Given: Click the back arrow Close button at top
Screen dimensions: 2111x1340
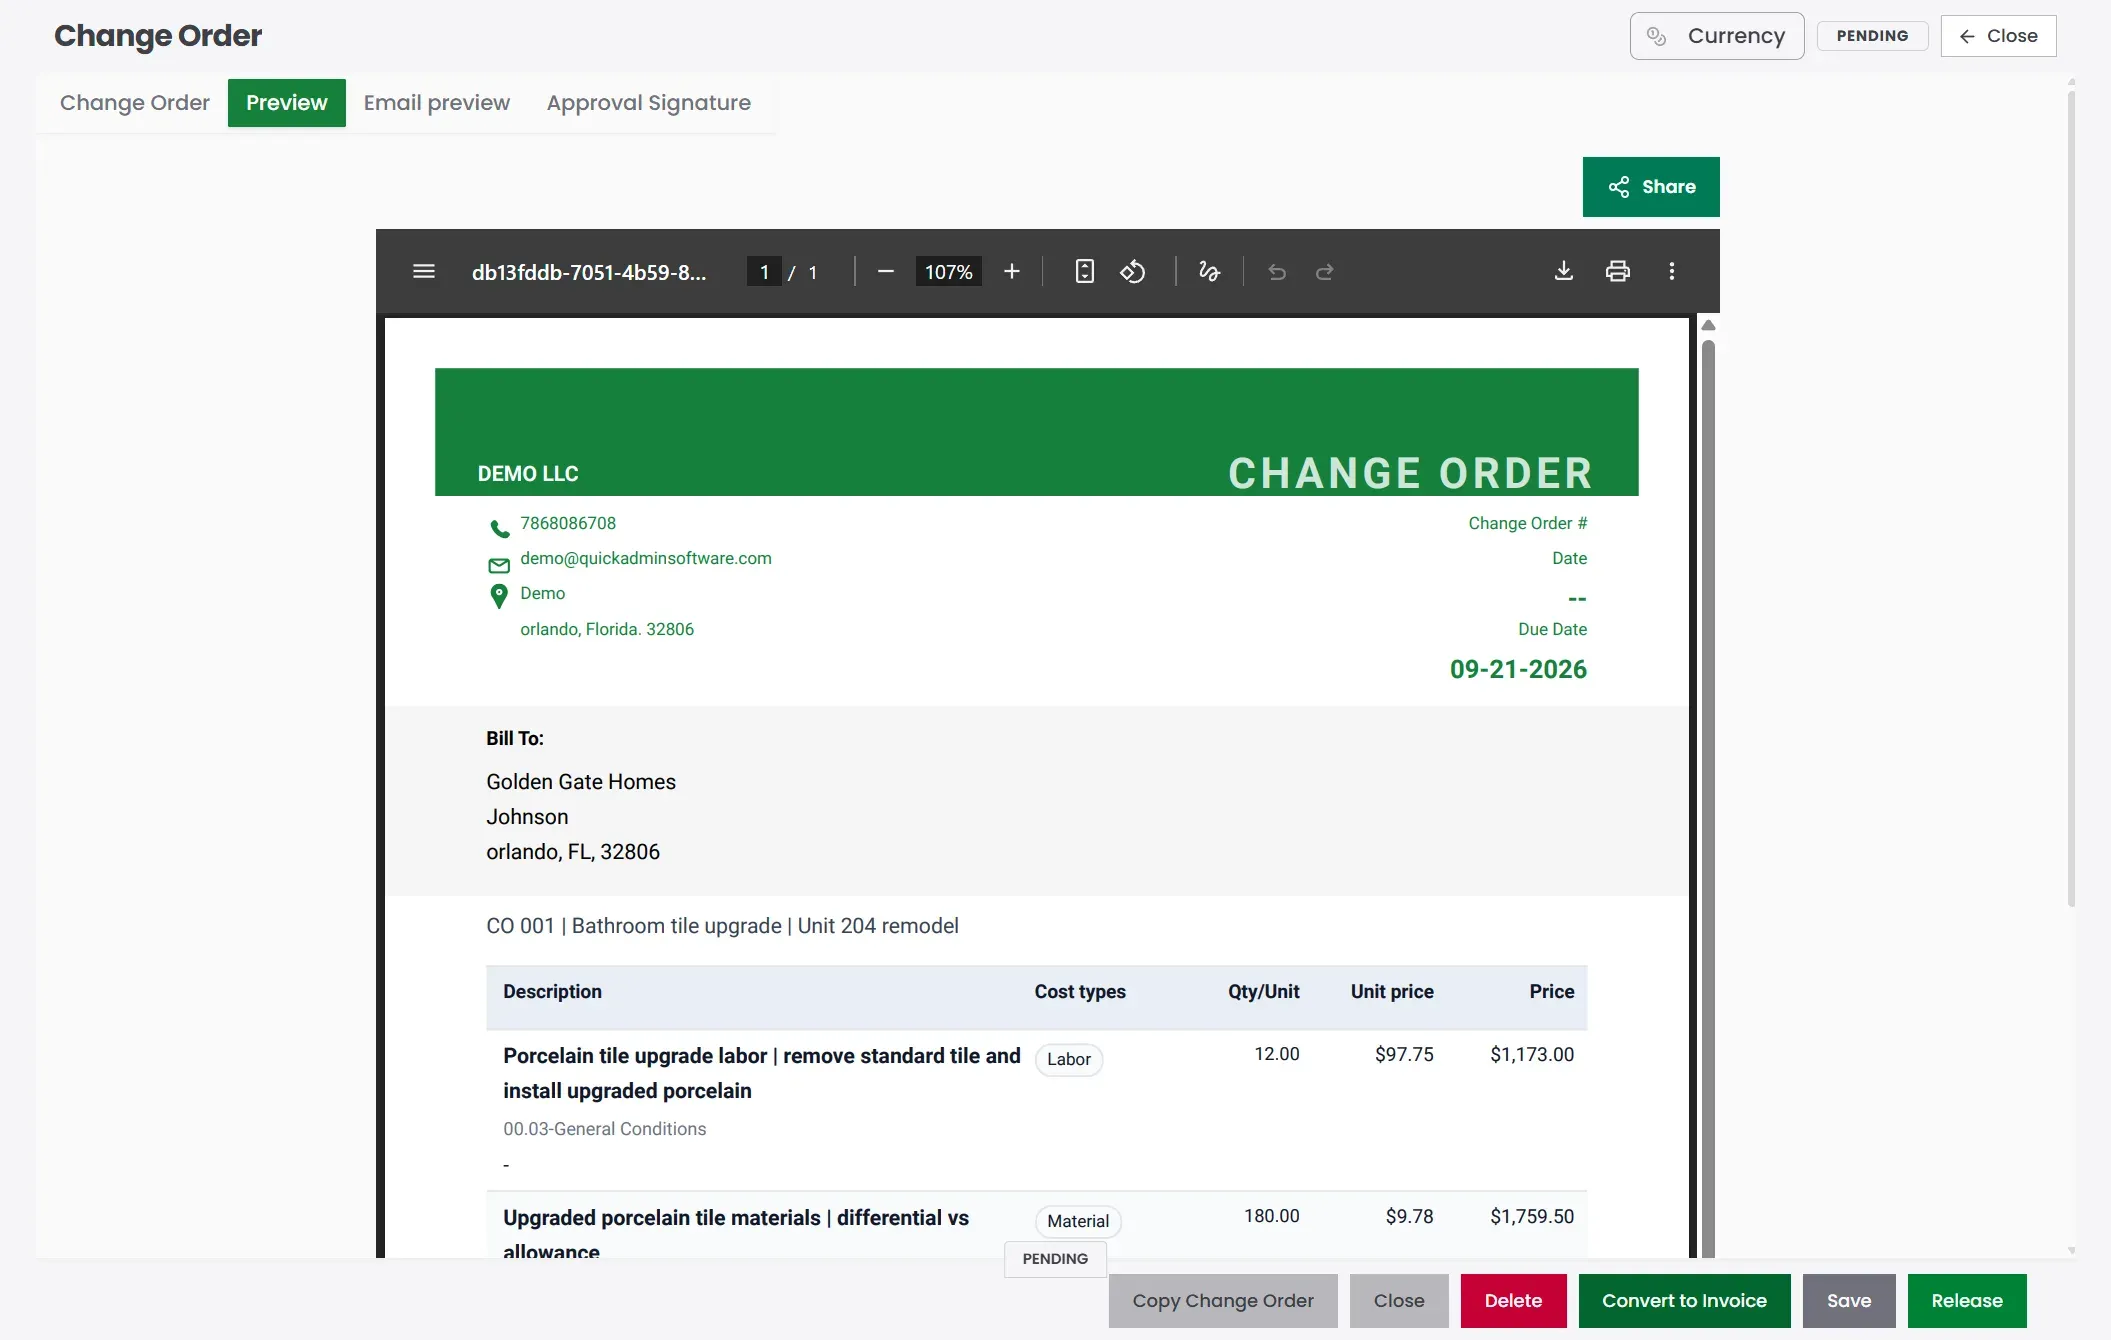Looking at the screenshot, I should (x=1998, y=36).
